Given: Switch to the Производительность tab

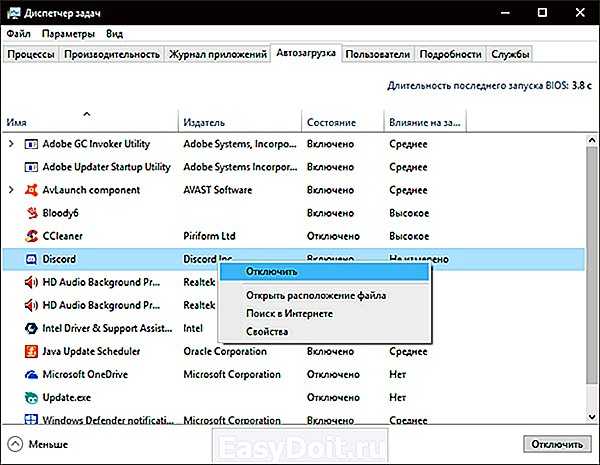Looking at the screenshot, I should point(112,54).
